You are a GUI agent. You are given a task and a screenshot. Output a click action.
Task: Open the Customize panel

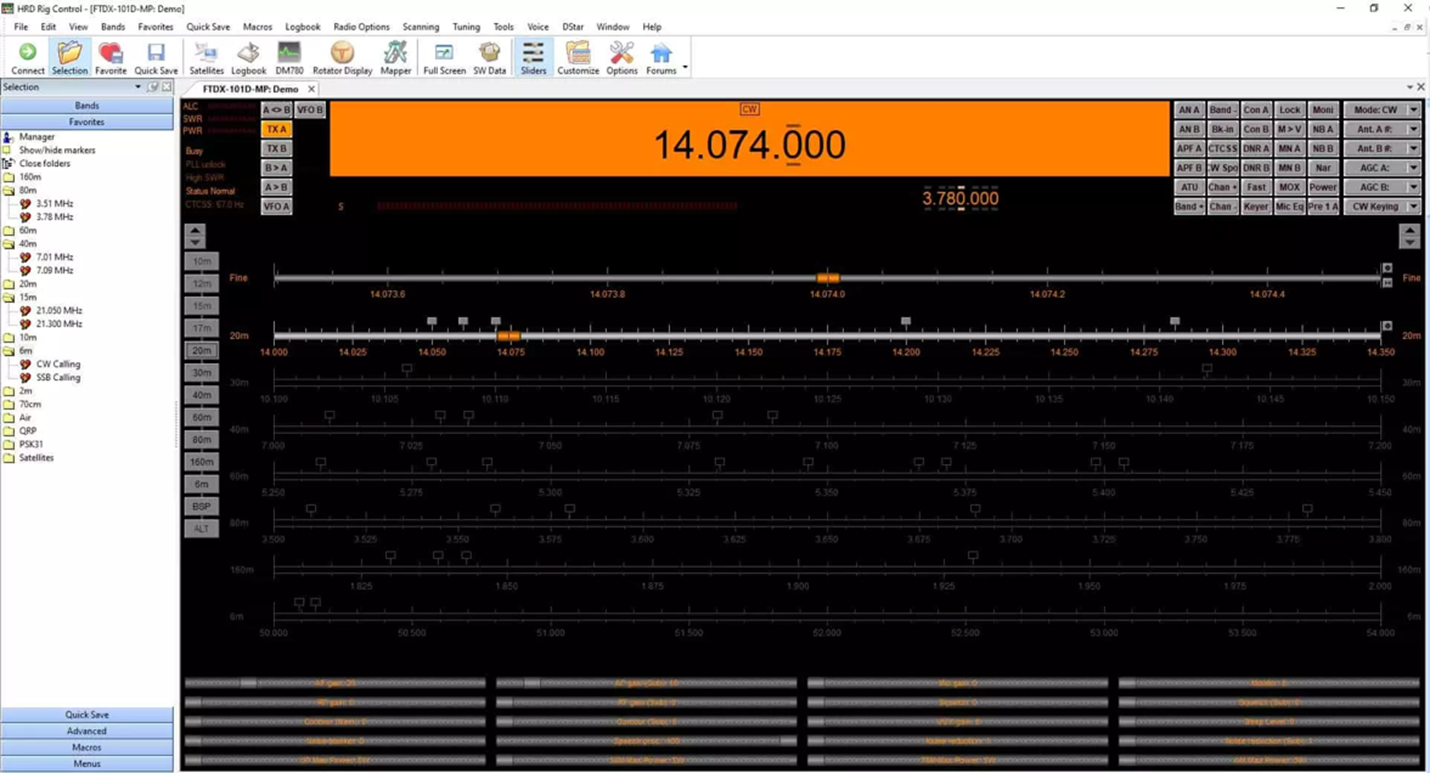[x=578, y=57]
